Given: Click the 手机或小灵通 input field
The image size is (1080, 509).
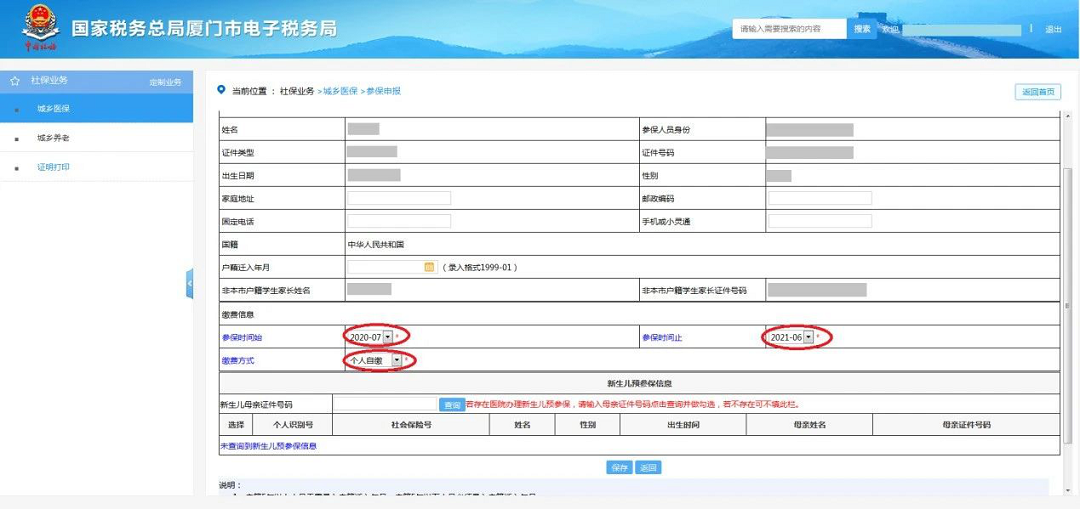Looking at the screenshot, I should pyautogui.click(x=820, y=221).
